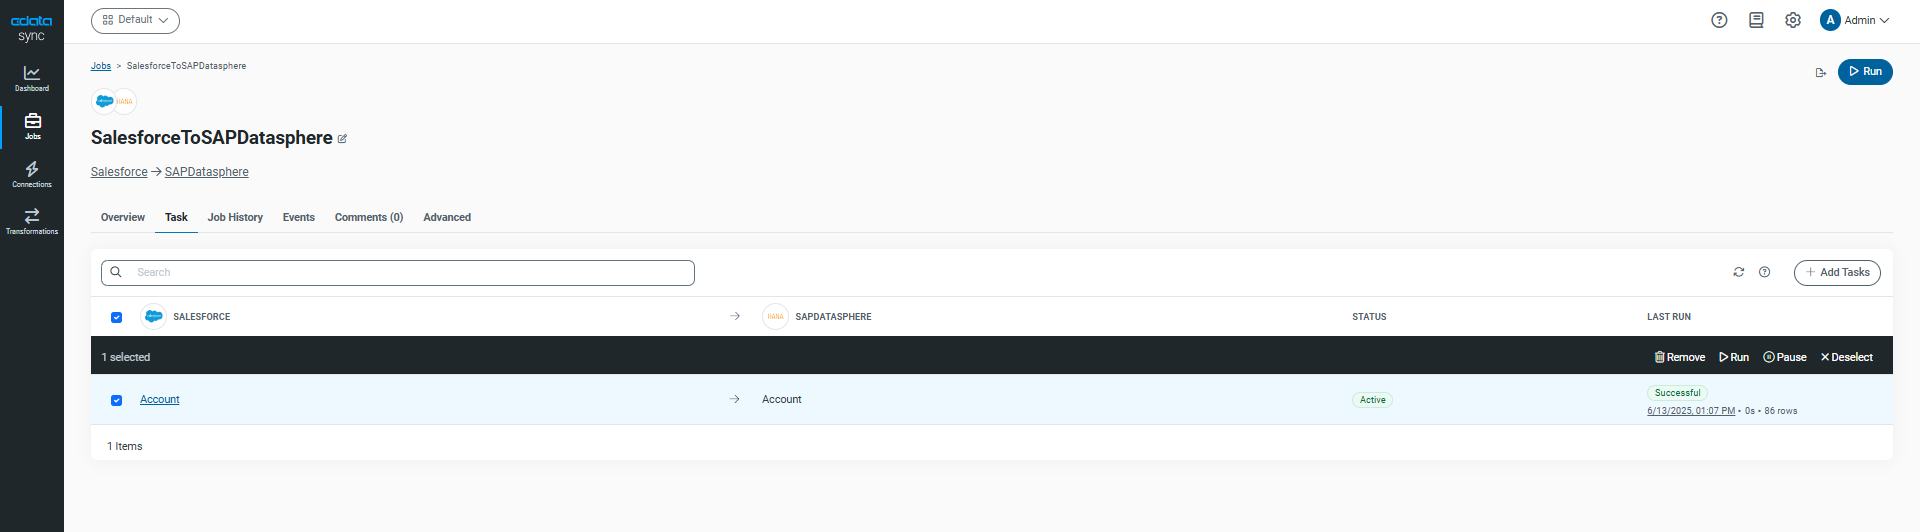Remove the selected task
The height and width of the screenshot is (532, 1920).
(x=1680, y=357)
